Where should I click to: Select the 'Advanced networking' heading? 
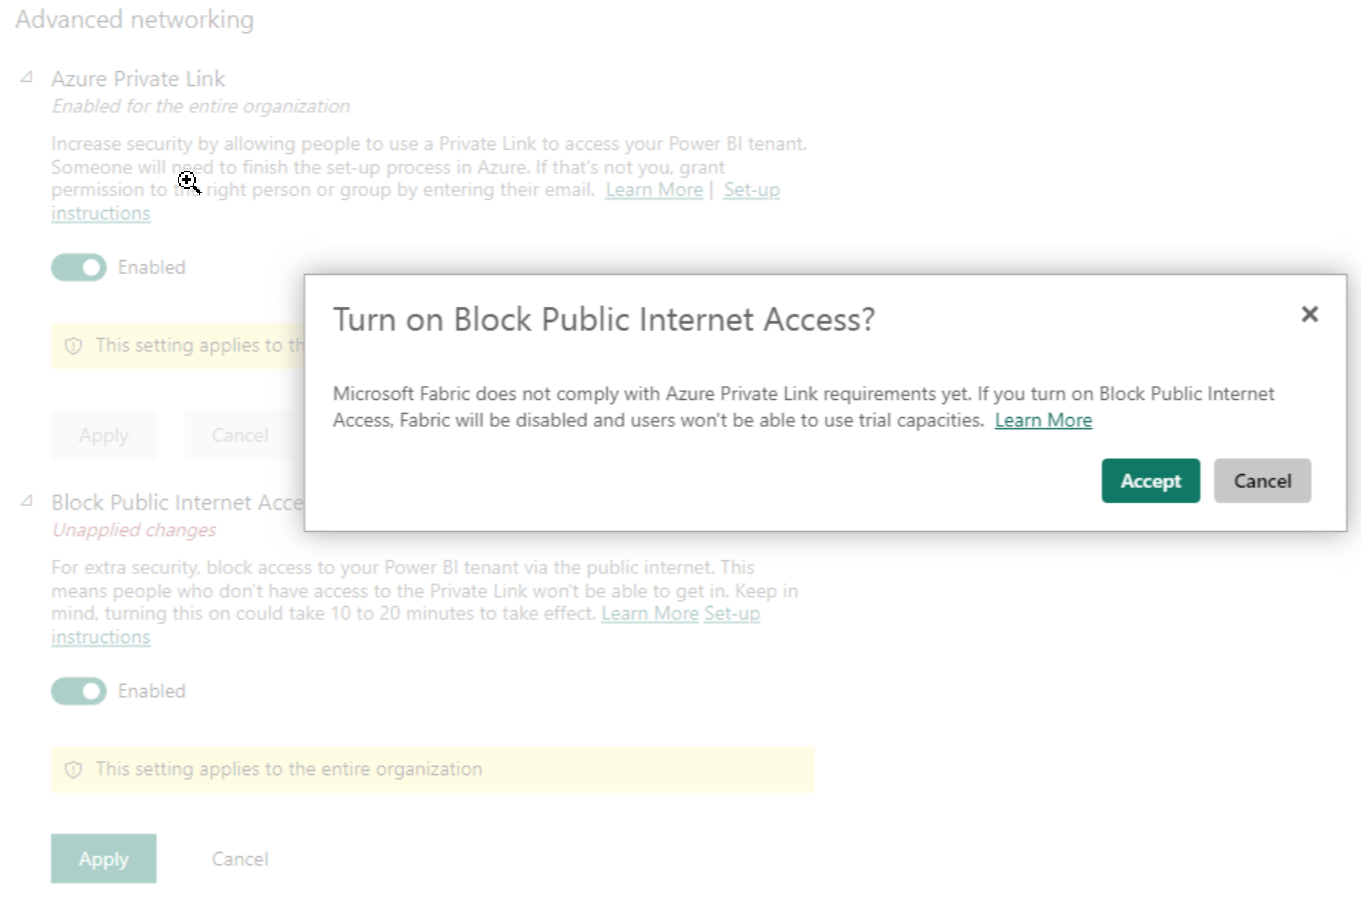point(134,19)
